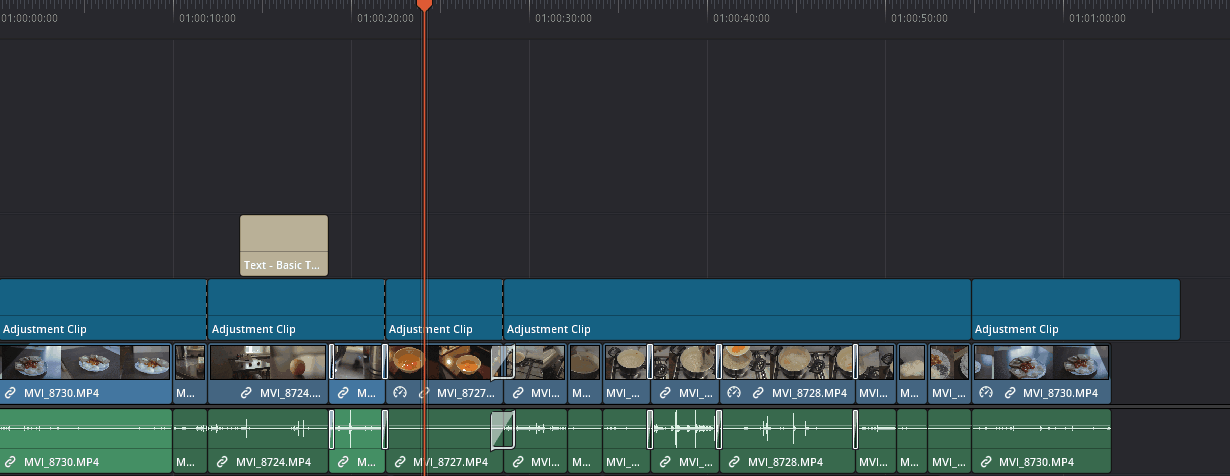The width and height of the screenshot is (1230, 476).
Task: Select the MVI_8724.MP4 video clip thumbnail
Action: 268,361
